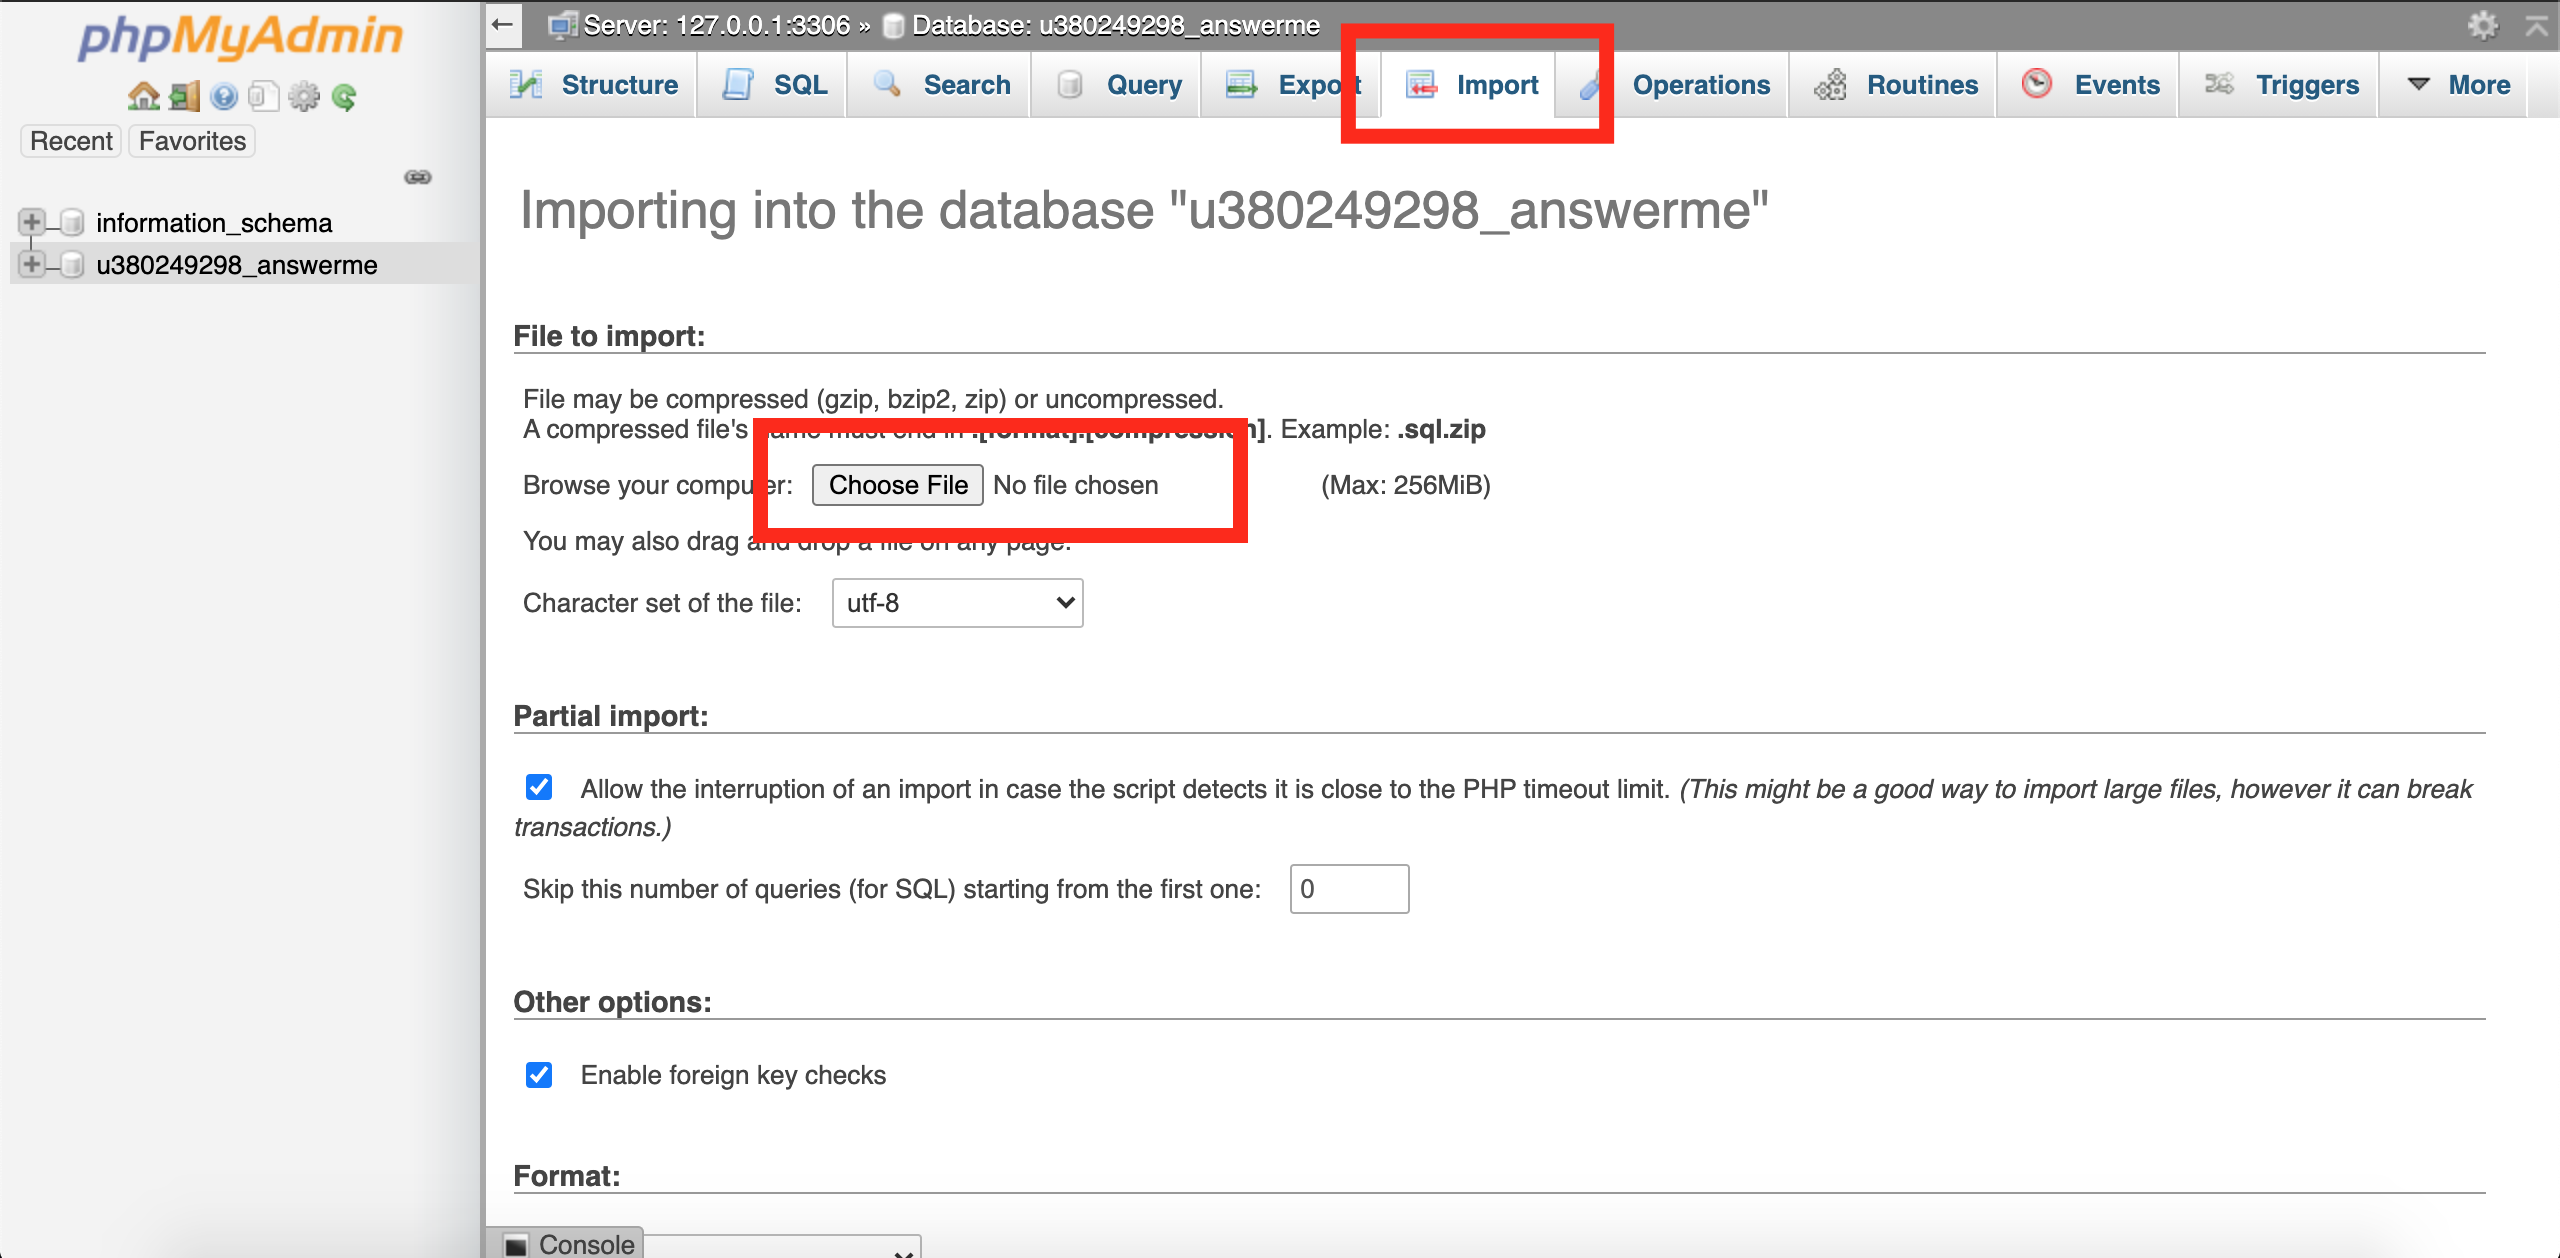Expand the information_schema database node

point(31,222)
